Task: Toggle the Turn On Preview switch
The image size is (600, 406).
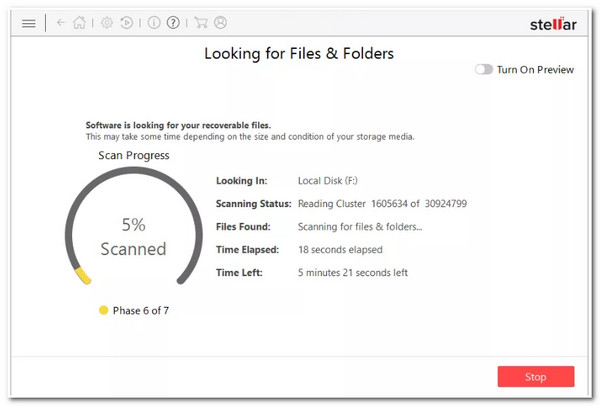Action: (484, 69)
